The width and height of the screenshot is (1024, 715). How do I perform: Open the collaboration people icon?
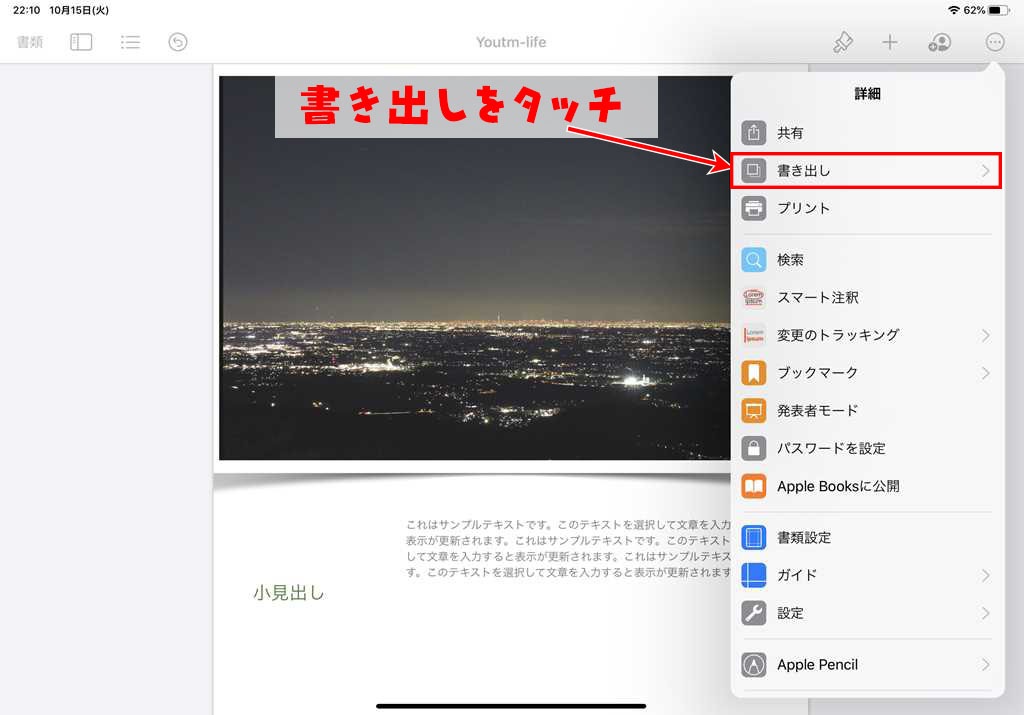point(940,42)
